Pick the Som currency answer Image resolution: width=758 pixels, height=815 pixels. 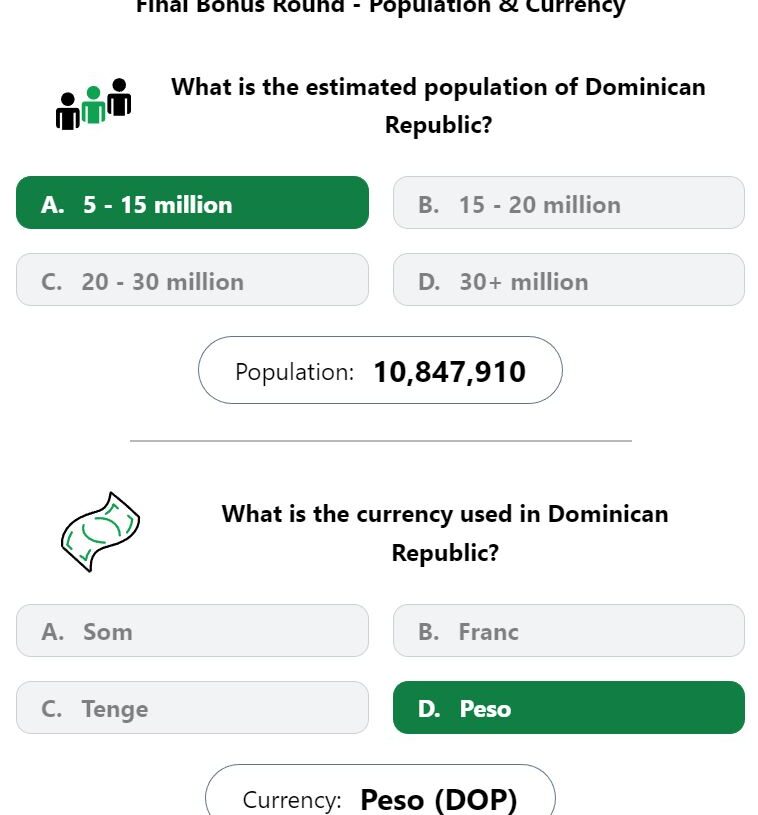pyautogui.click(x=192, y=630)
